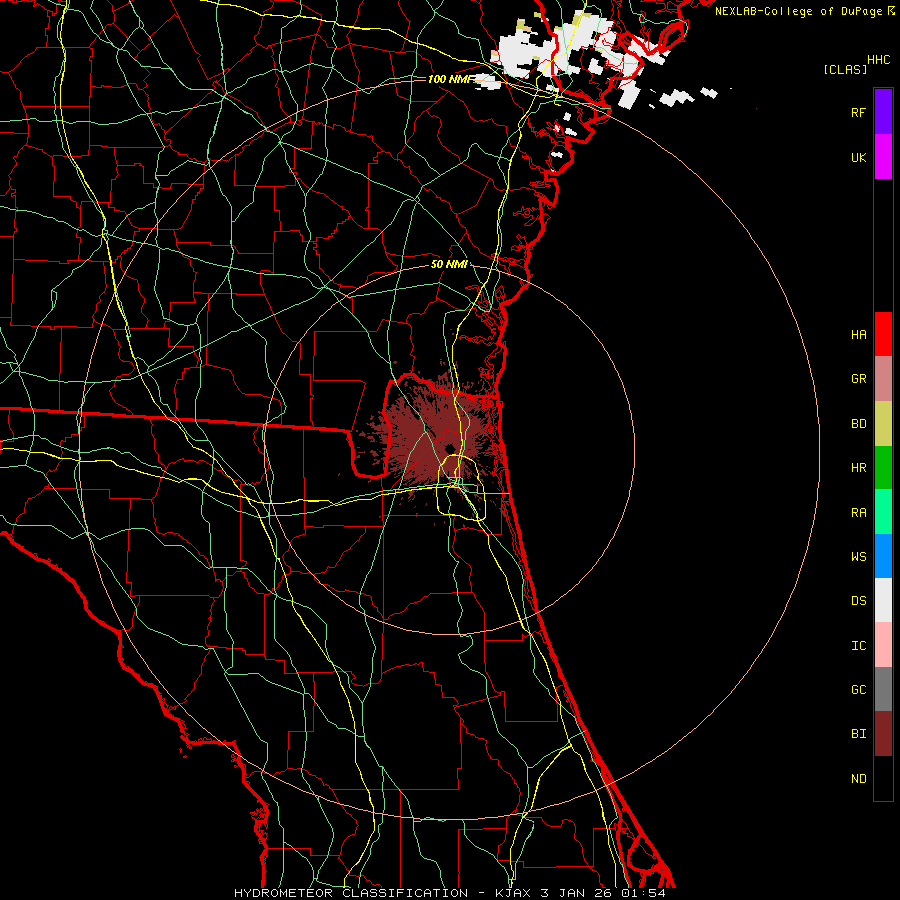Click the GR legend label
The height and width of the screenshot is (900, 900).
pyautogui.click(x=858, y=379)
